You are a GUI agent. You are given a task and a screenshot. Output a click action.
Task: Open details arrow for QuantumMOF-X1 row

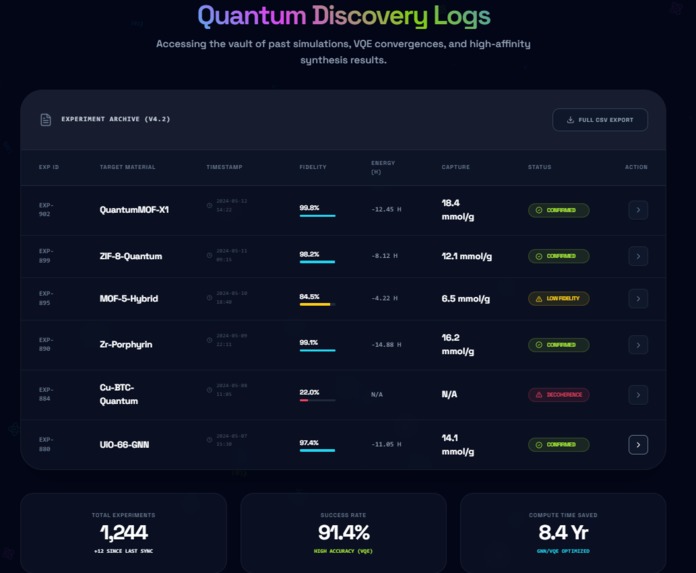638,210
